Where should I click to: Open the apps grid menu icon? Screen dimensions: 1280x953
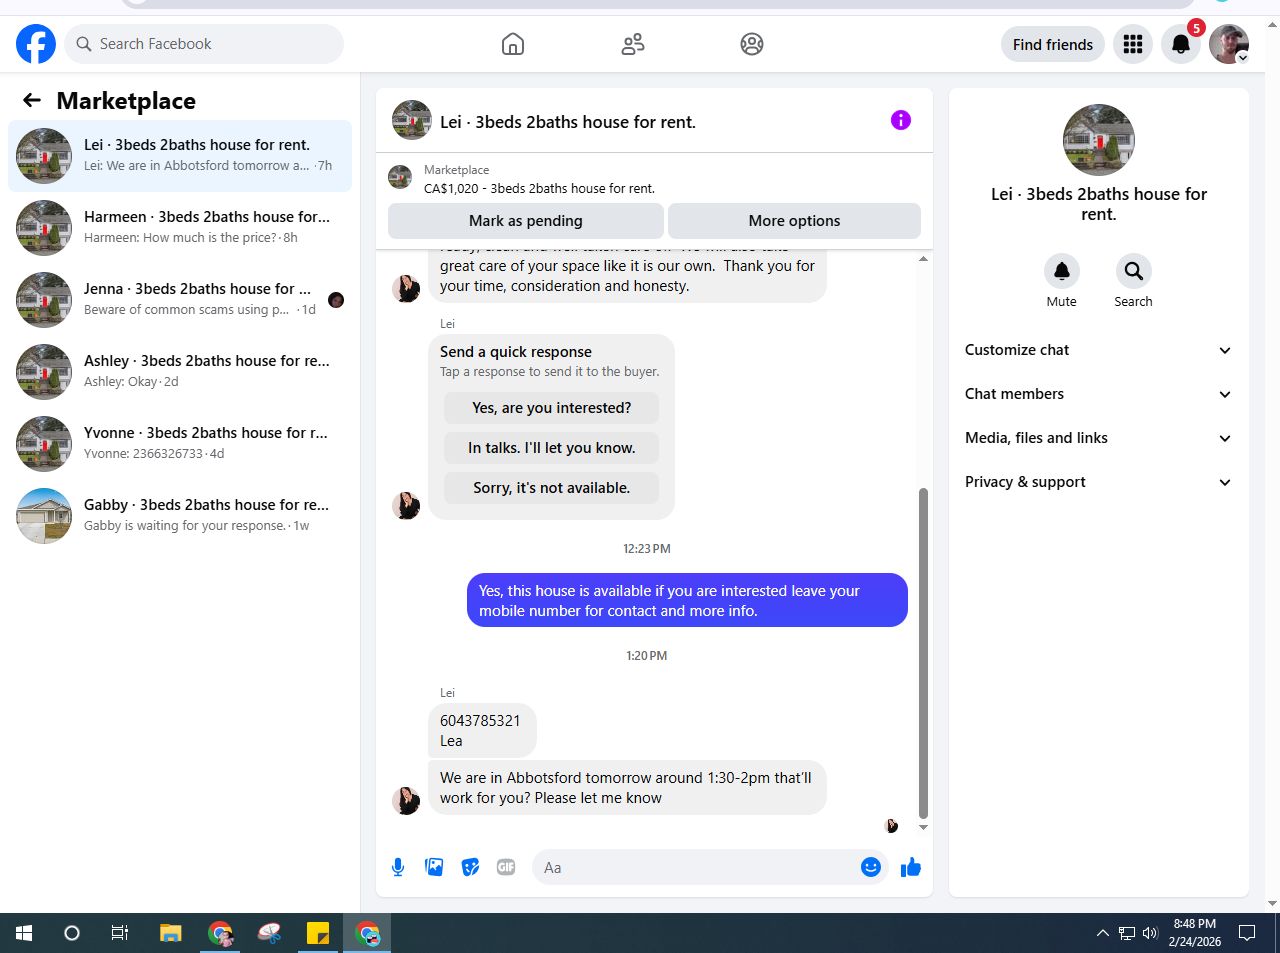[x=1133, y=44]
